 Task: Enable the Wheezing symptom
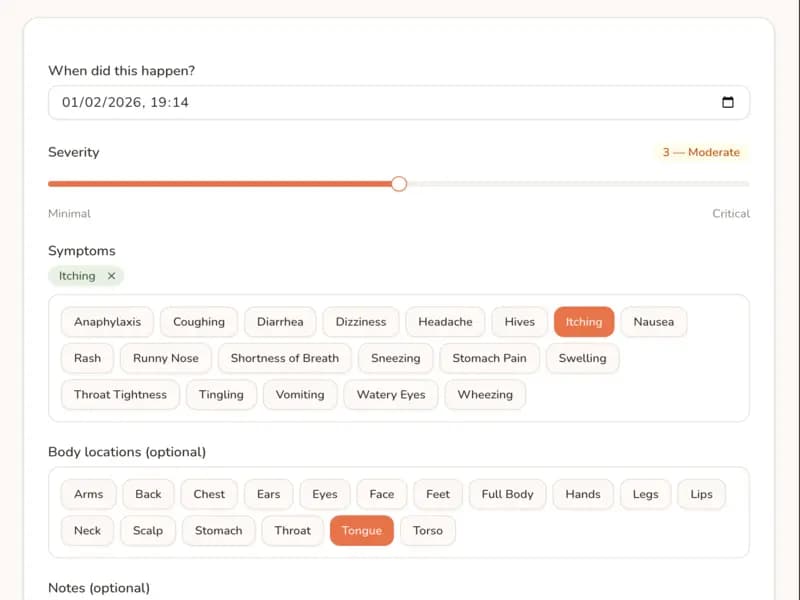(x=485, y=394)
